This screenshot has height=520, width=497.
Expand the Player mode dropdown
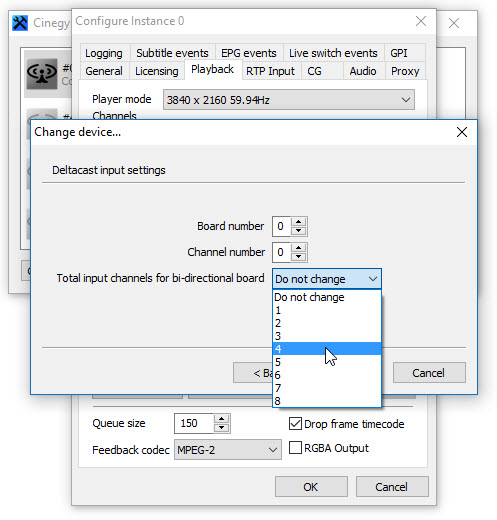[x=289, y=100]
